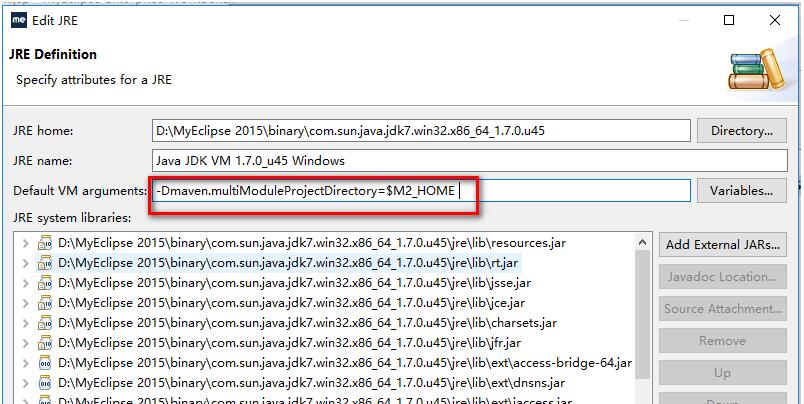Image resolution: width=804 pixels, height=404 pixels.
Task: Click the resources.jar jar icon
Action: click(45, 243)
